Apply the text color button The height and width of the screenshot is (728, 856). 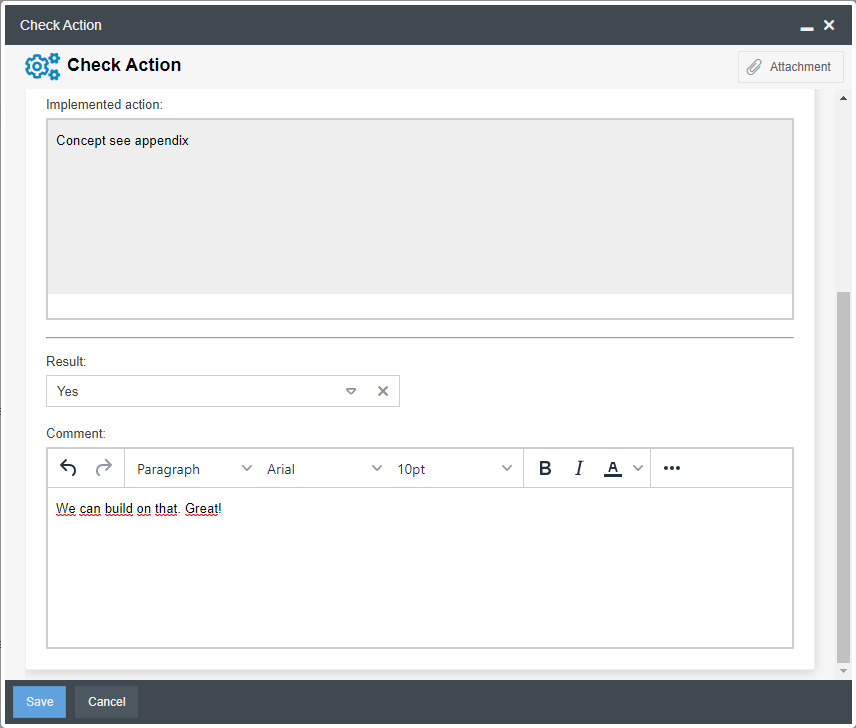(x=612, y=468)
